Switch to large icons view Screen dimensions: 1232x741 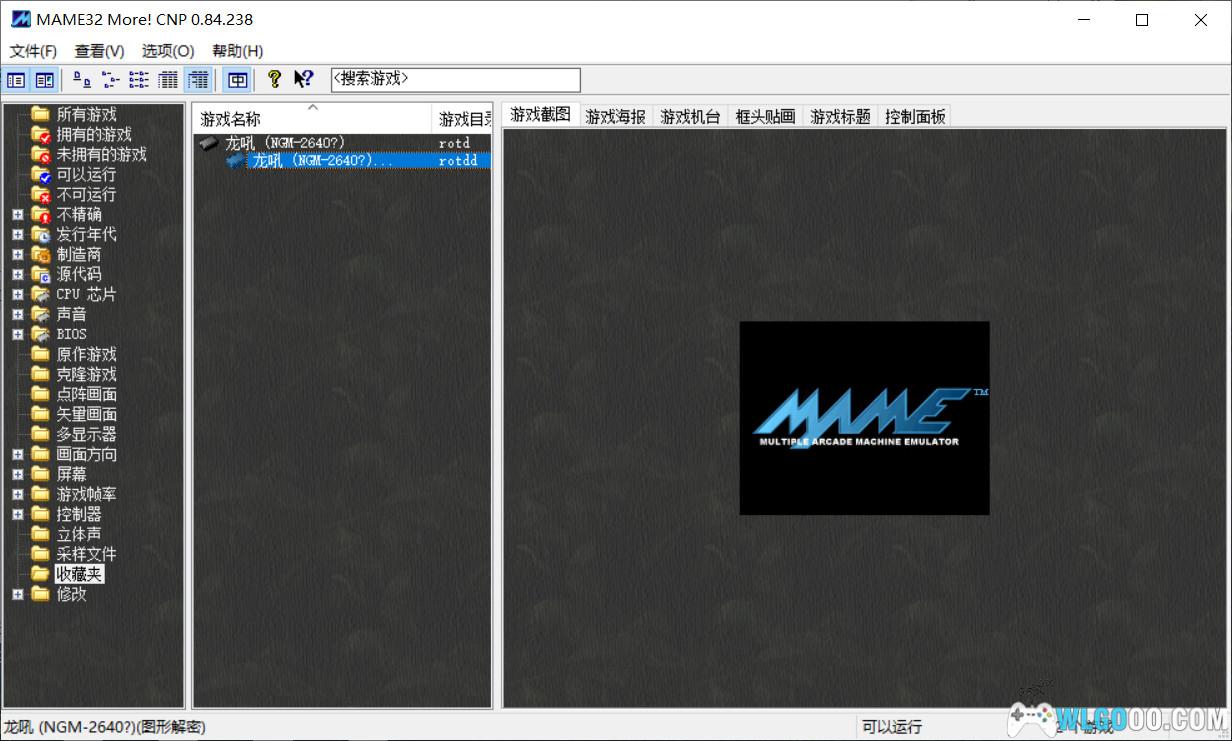click(82, 80)
